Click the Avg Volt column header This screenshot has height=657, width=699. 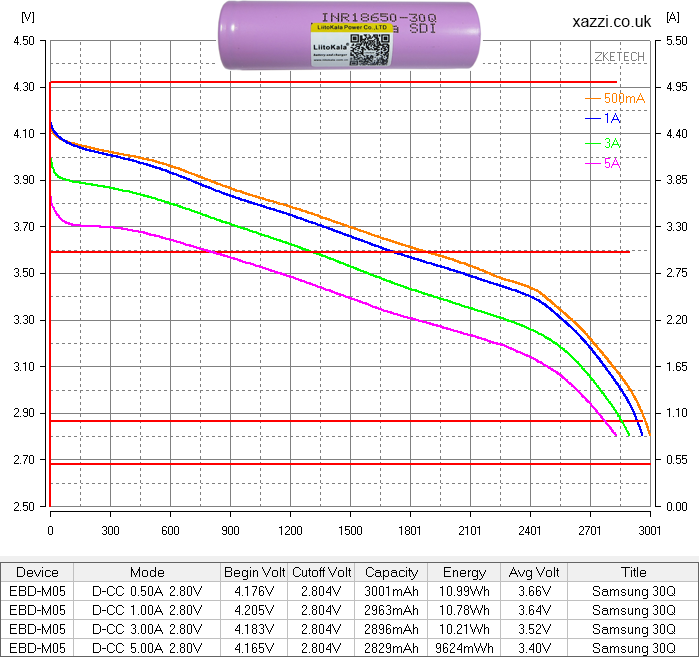(x=534, y=572)
